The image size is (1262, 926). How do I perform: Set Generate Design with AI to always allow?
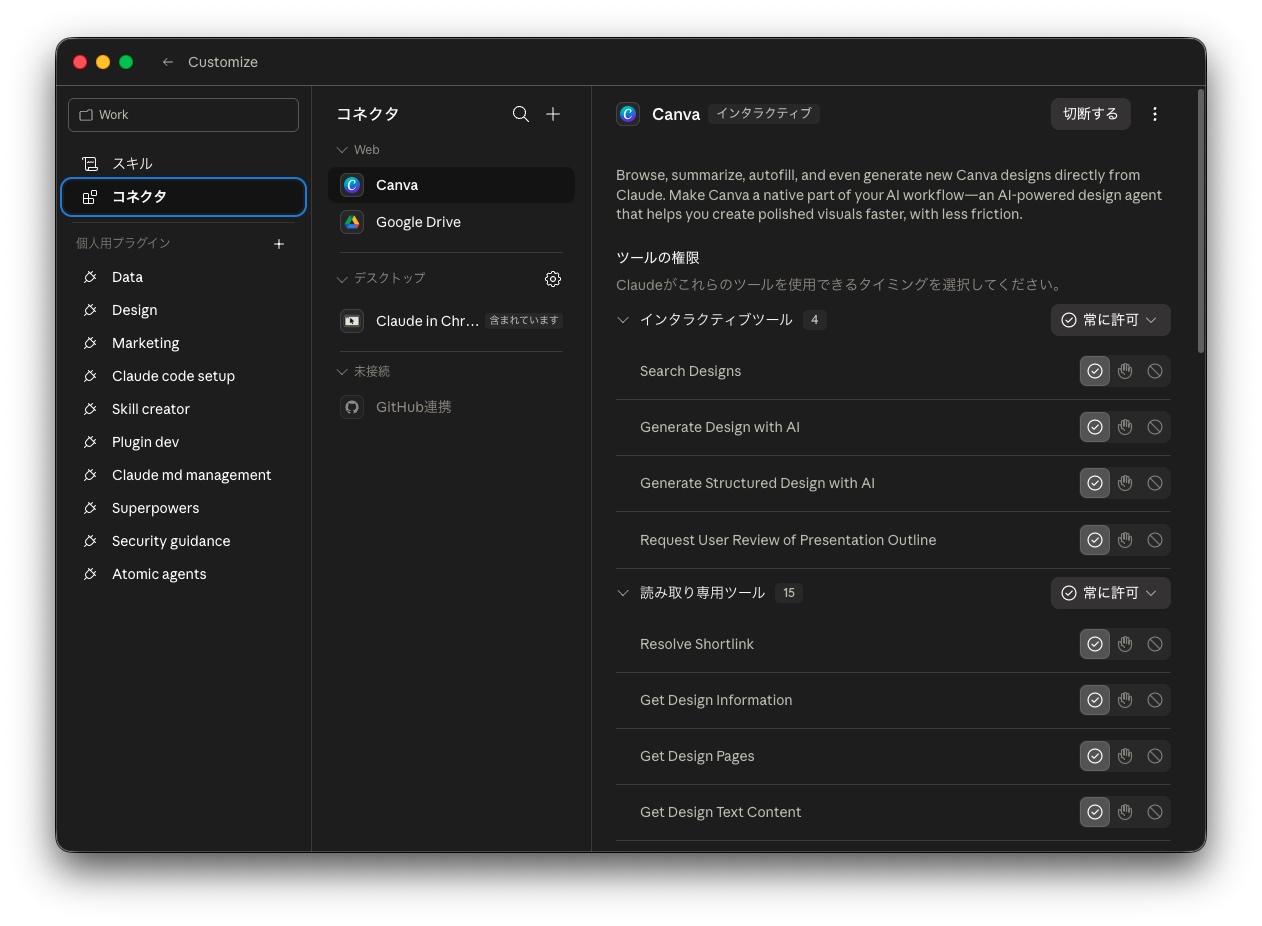[1095, 427]
